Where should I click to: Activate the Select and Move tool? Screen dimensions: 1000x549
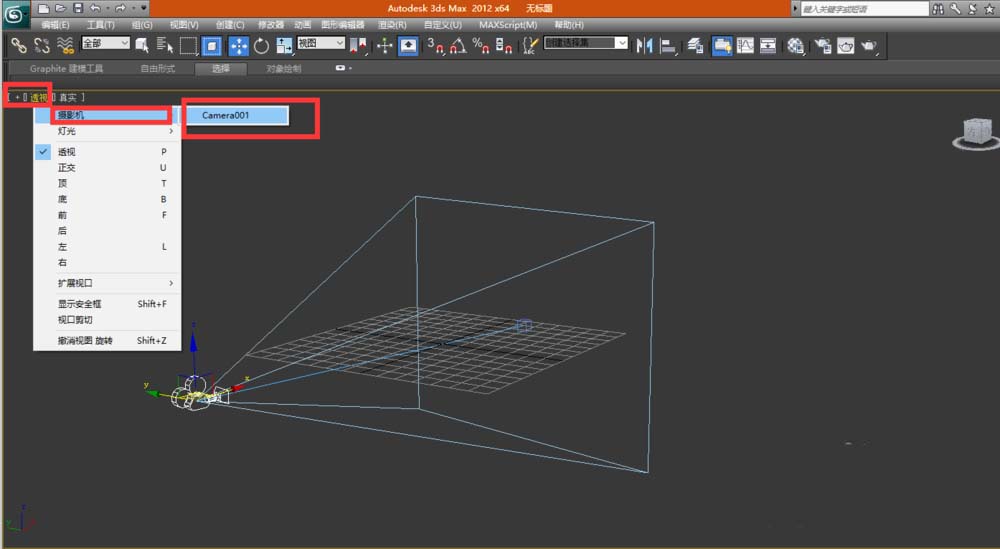click(239, 45)
